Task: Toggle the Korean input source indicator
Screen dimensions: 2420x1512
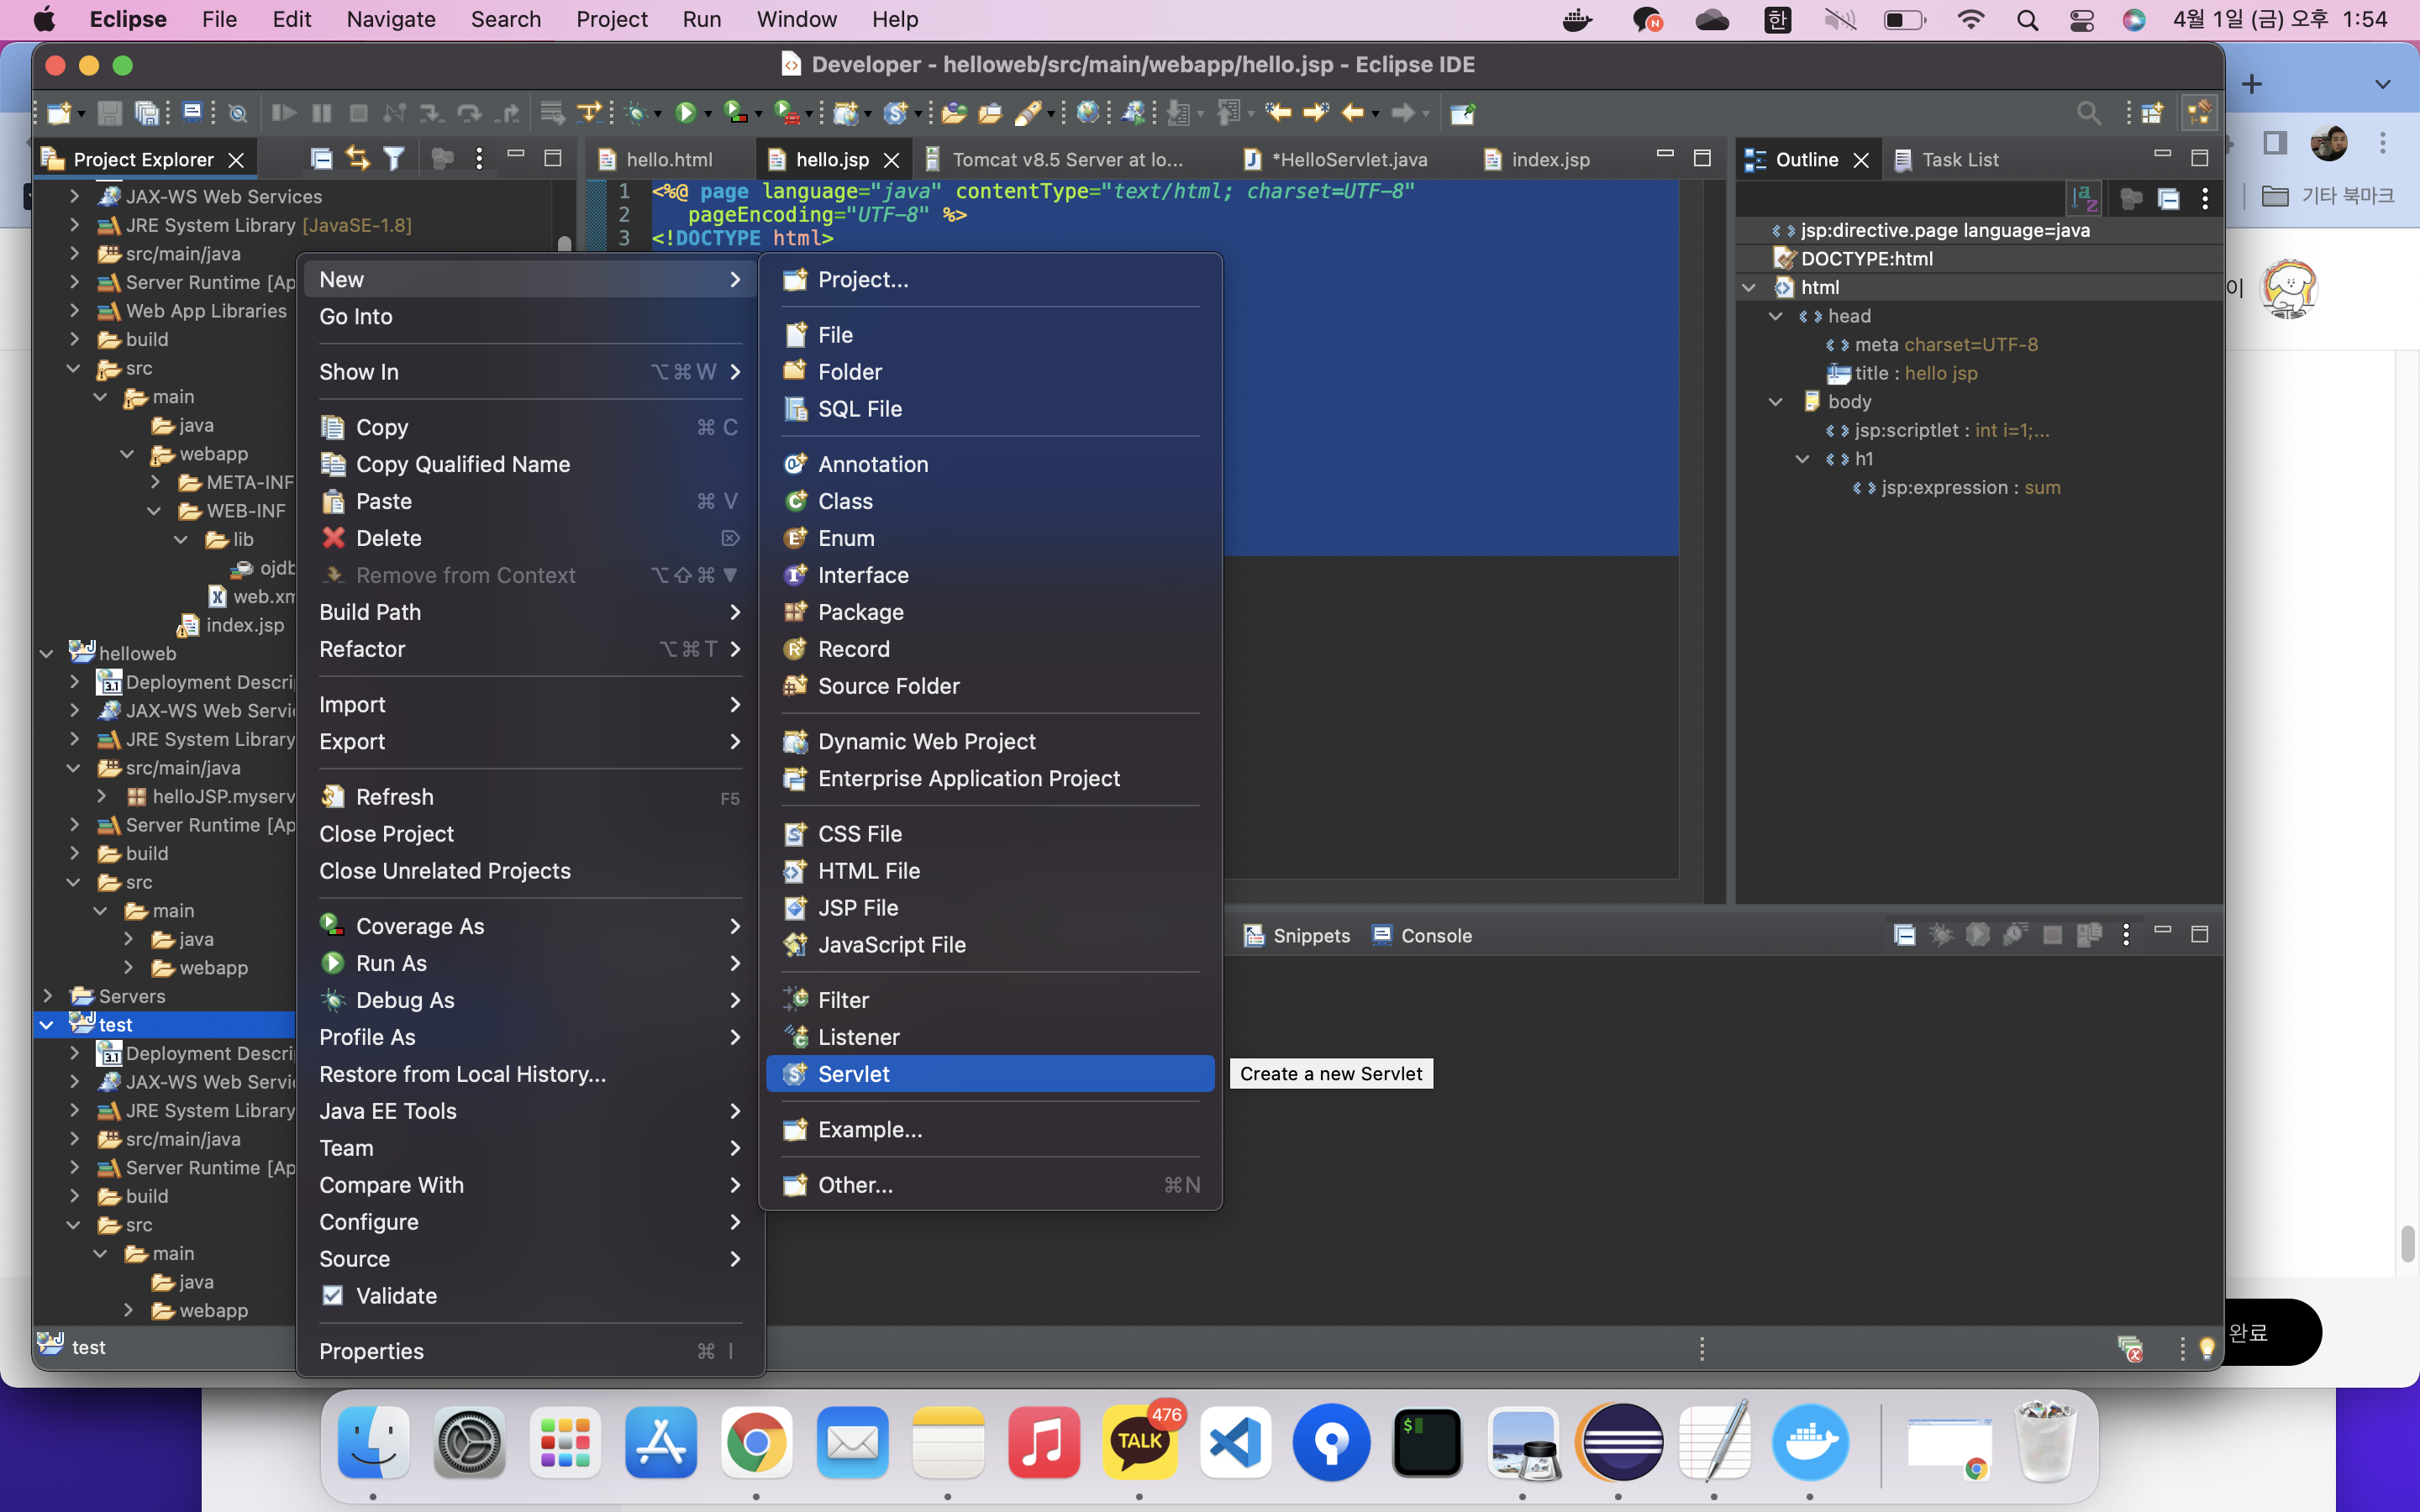Action: coord(1777,20)
